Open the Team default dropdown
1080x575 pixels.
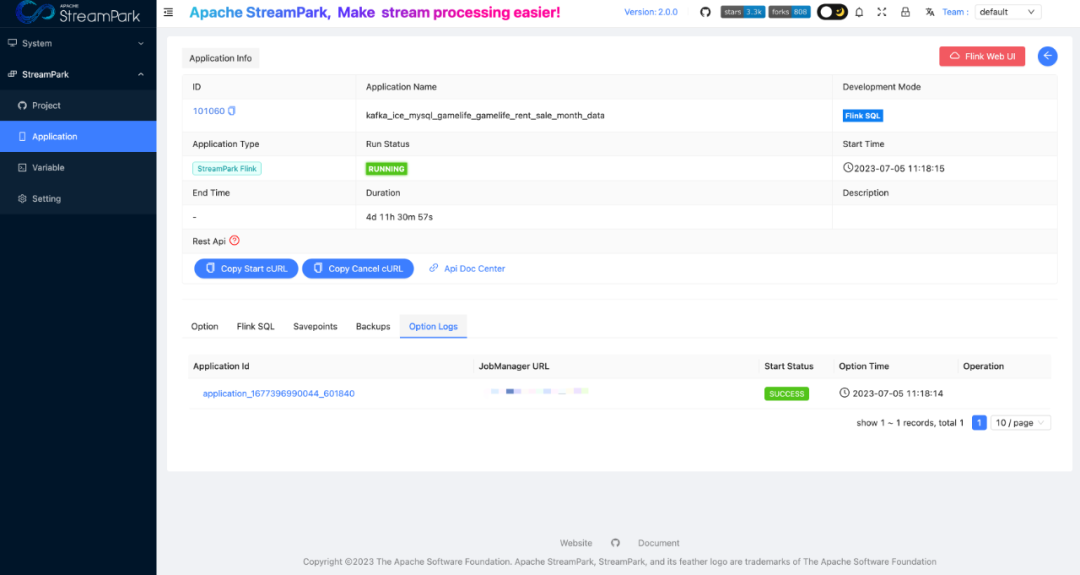pos(1005,12)
